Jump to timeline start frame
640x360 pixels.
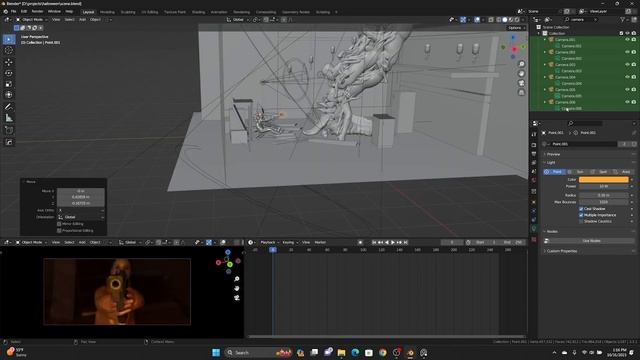[x=374, y=242]
